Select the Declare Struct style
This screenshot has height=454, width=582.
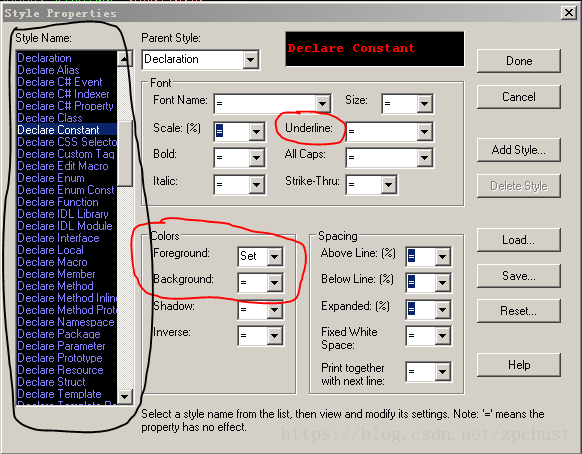click(x=67, y=382)
